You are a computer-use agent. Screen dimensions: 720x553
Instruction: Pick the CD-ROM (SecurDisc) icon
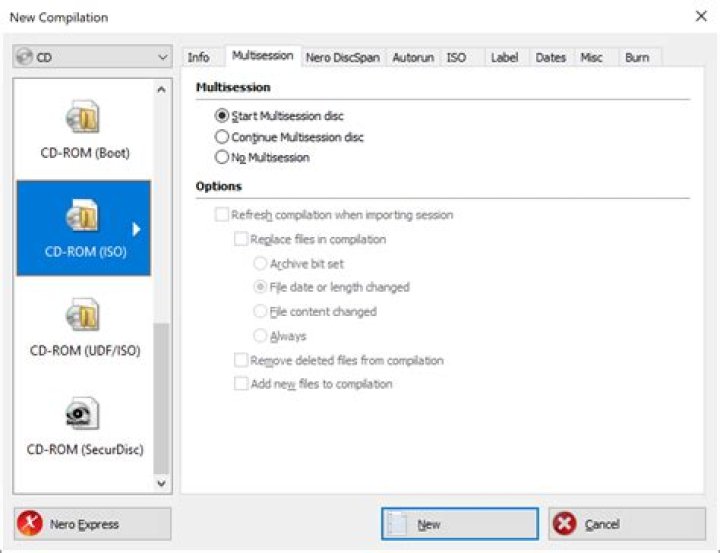click(84, 413)
